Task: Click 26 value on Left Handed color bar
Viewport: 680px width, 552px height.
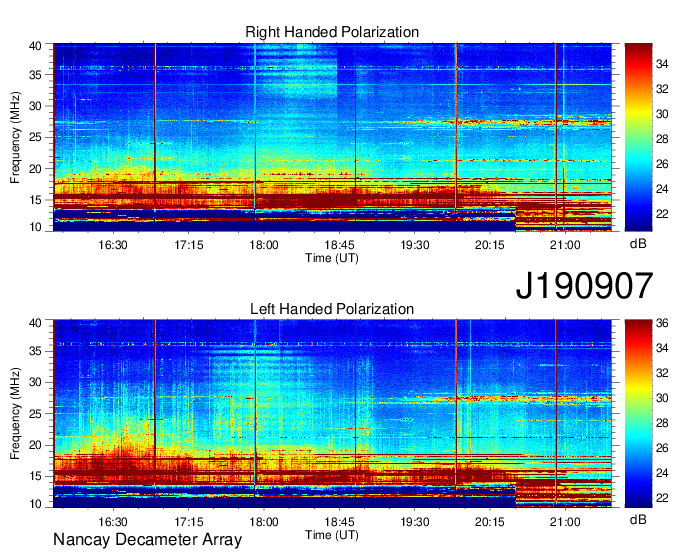Action: [x=662, y=448]
